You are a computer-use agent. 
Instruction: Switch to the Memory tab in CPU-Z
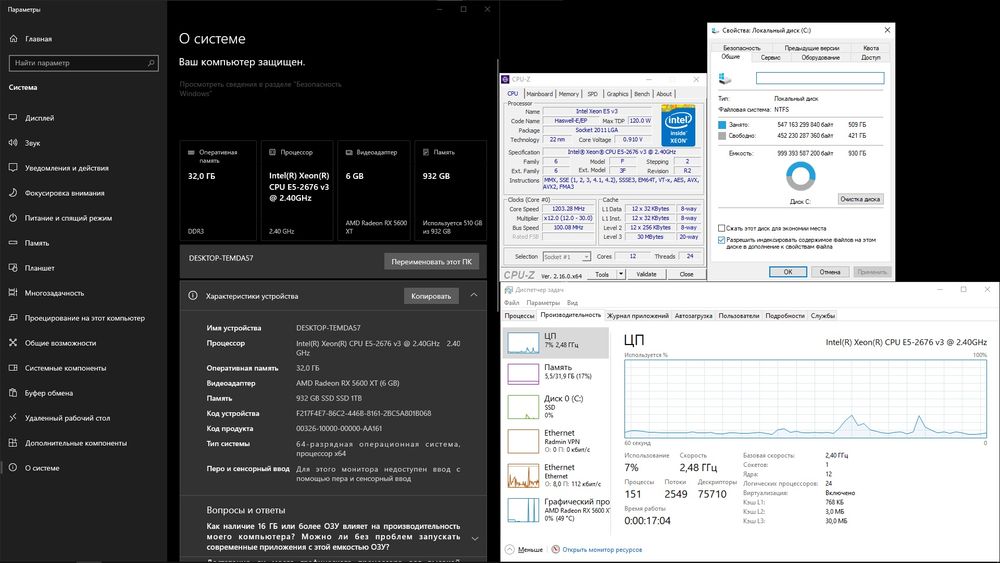click(569, 94)
